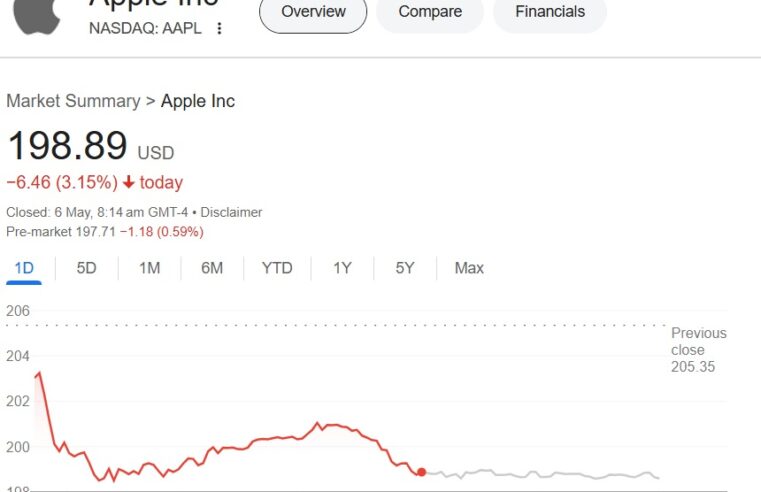This screenshot has height=492, width=761.
Task: Switch chart to 5D range
Action: 86,268
